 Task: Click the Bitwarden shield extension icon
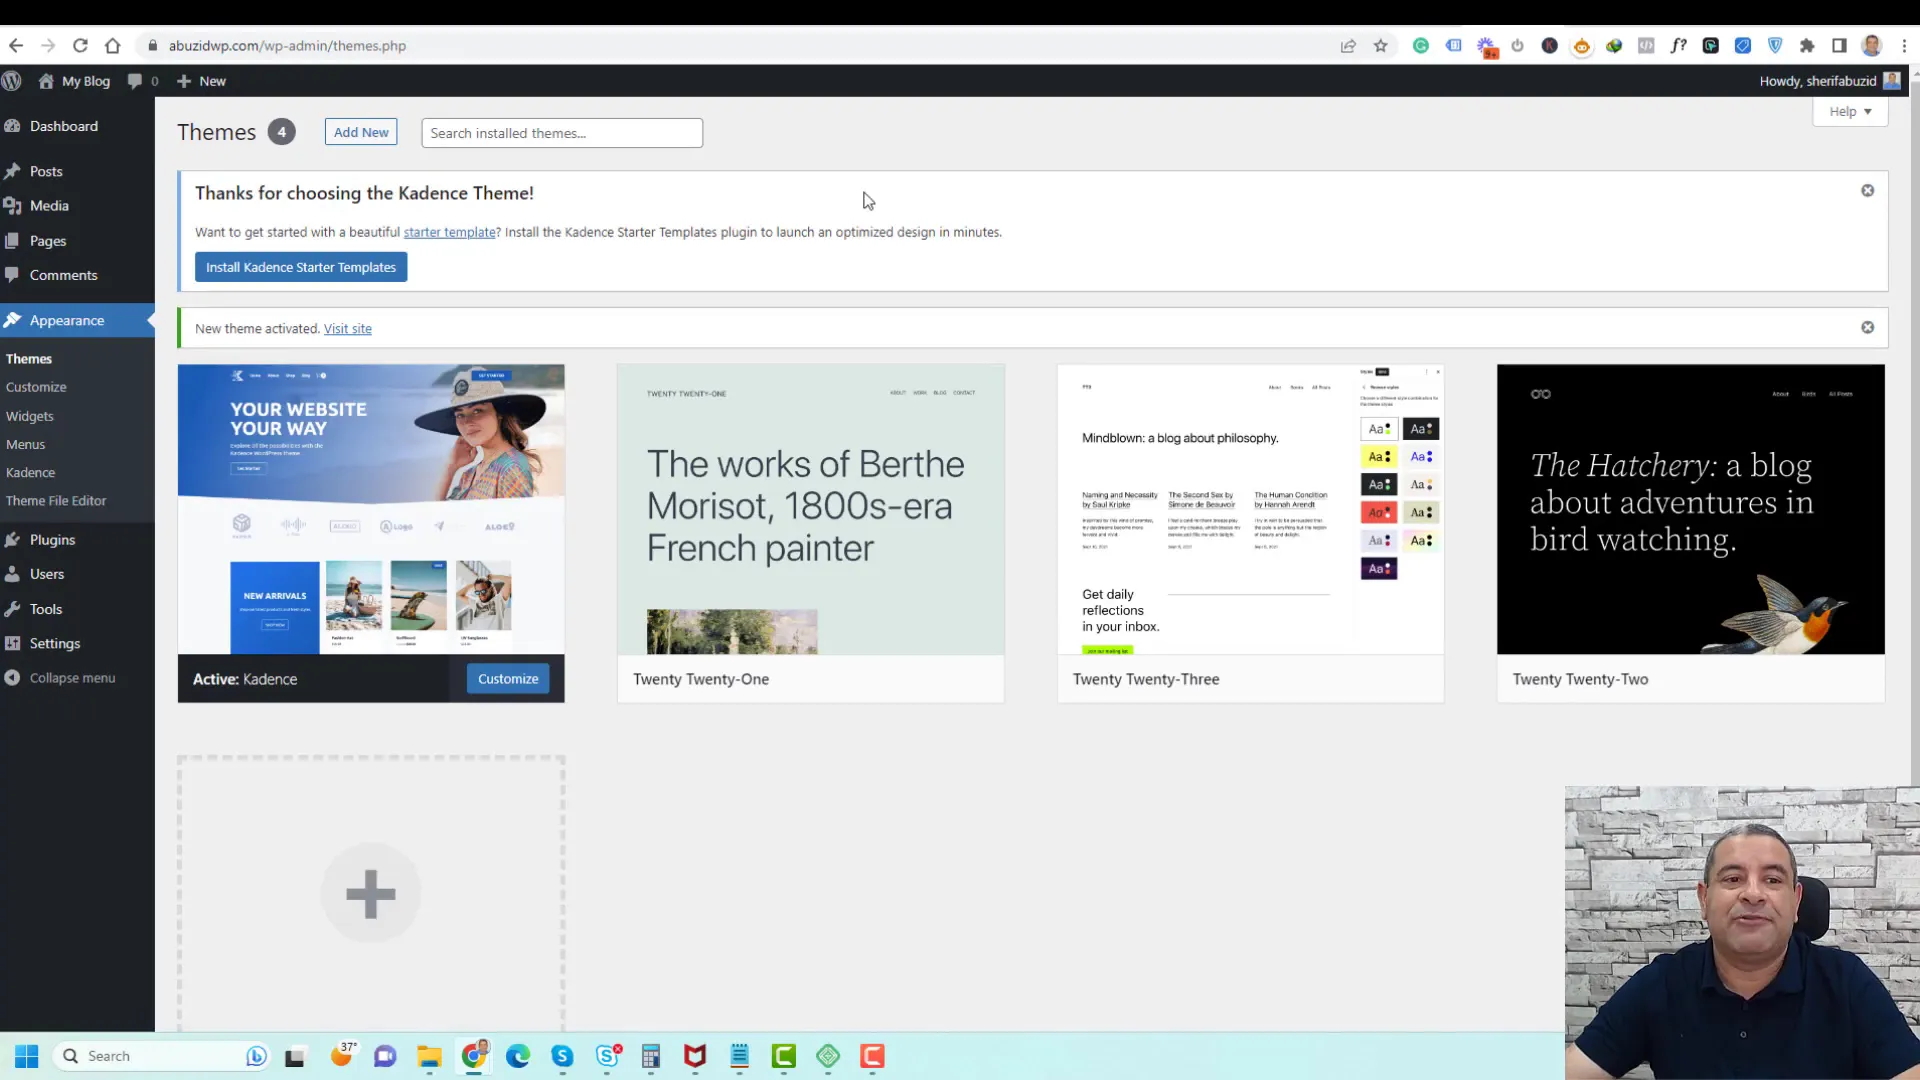[1775, 45]
